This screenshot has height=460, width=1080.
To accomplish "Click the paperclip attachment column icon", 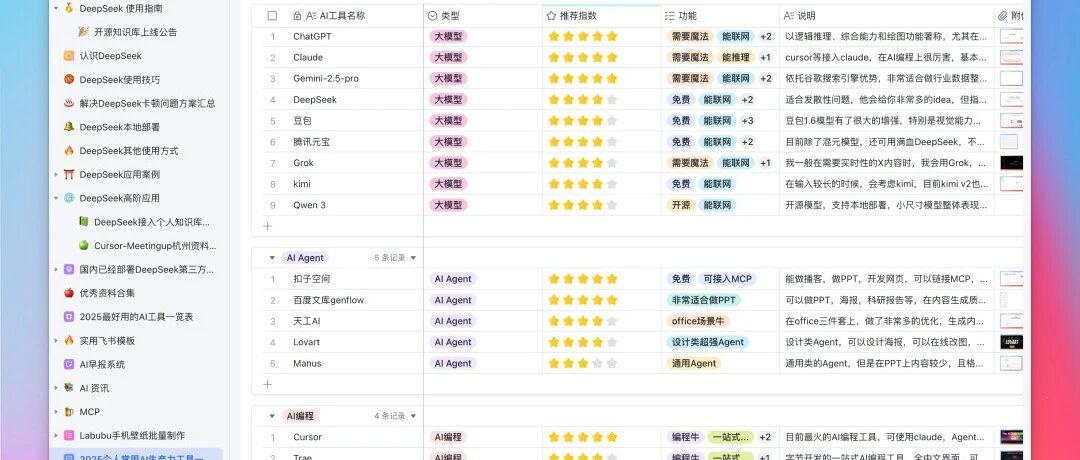I will pyautogui.click(x=1002, y=16).
